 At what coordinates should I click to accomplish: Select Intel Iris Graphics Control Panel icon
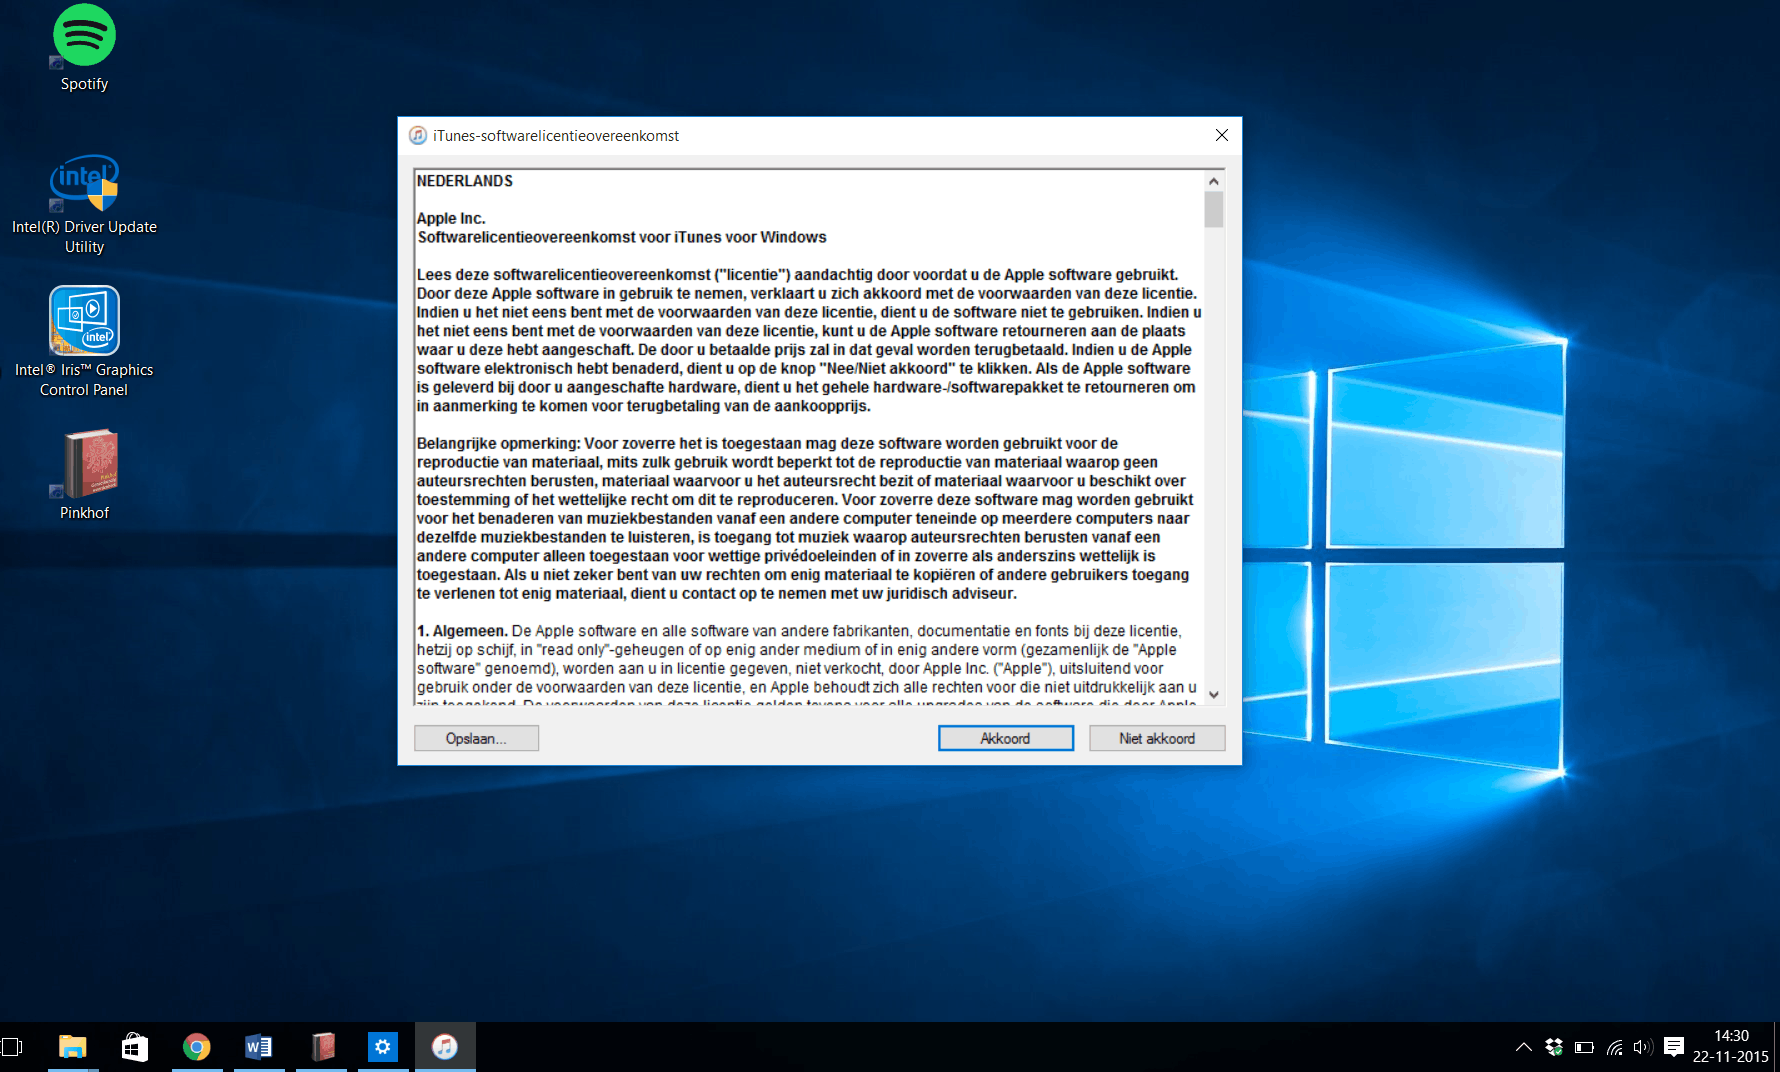pyautogui.click(x=84, y=342)
